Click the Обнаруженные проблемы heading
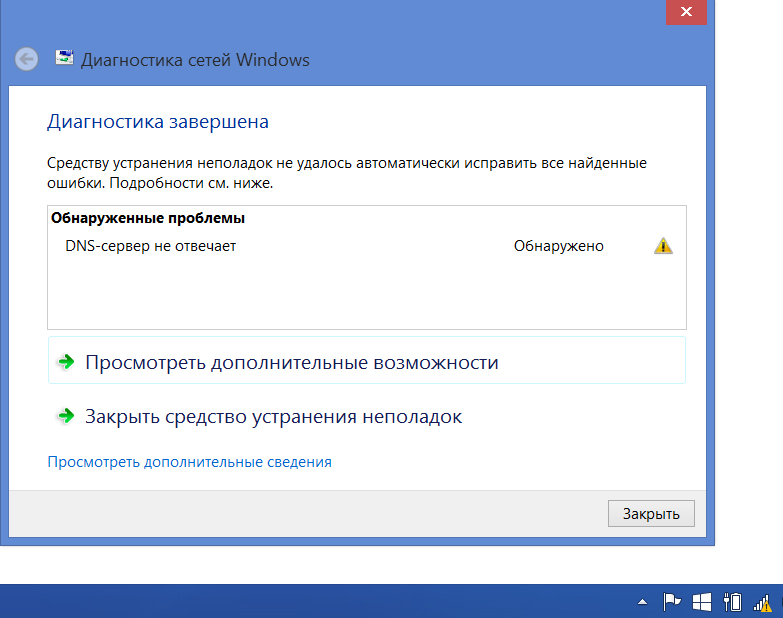The width and height of the screenshot is (783, 618). pyautogui.click(x=148, y=218)
